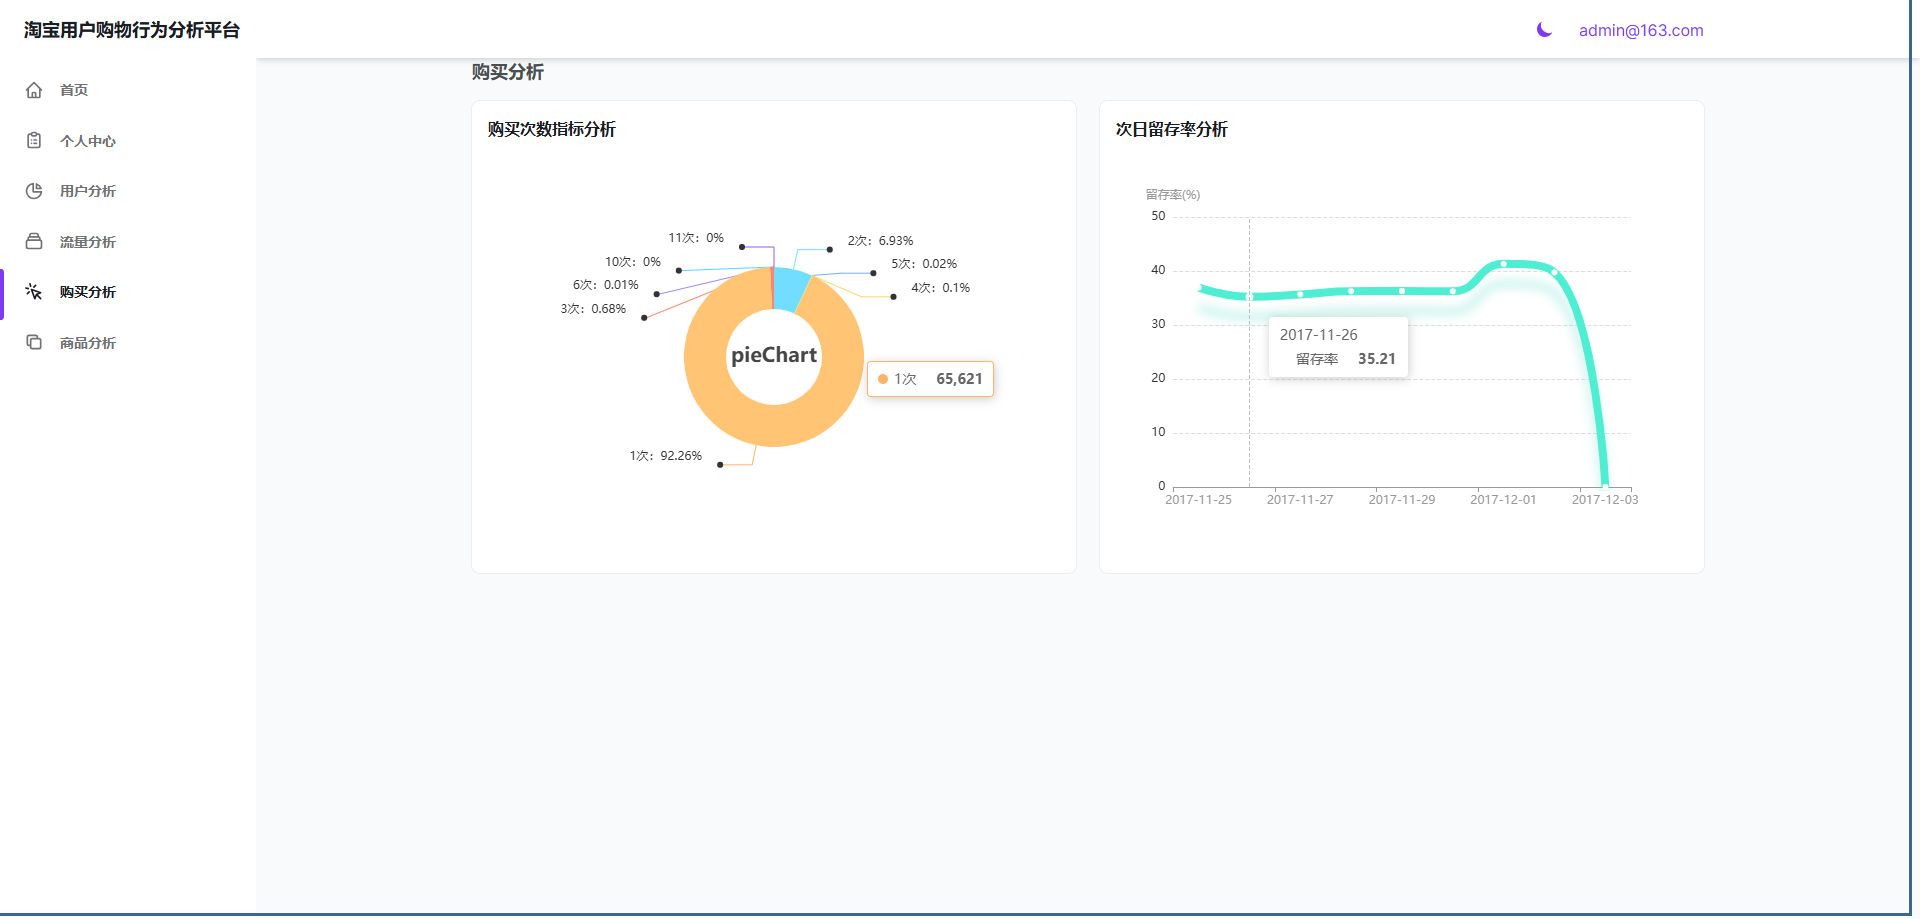1920x919 pixels.
Task: Toggle dark mode with moon icon
Action: click(1544, 30)
